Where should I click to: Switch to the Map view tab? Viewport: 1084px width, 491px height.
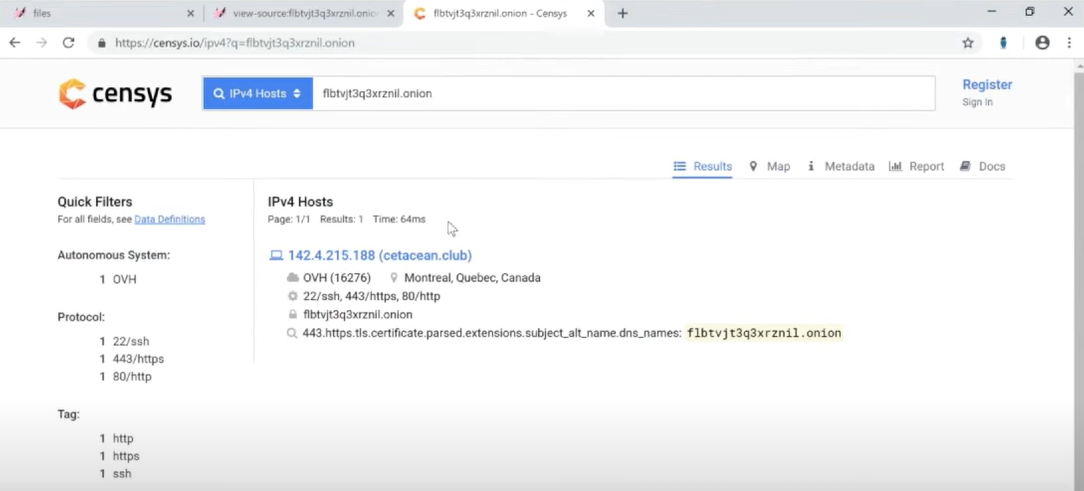[769, 167]
